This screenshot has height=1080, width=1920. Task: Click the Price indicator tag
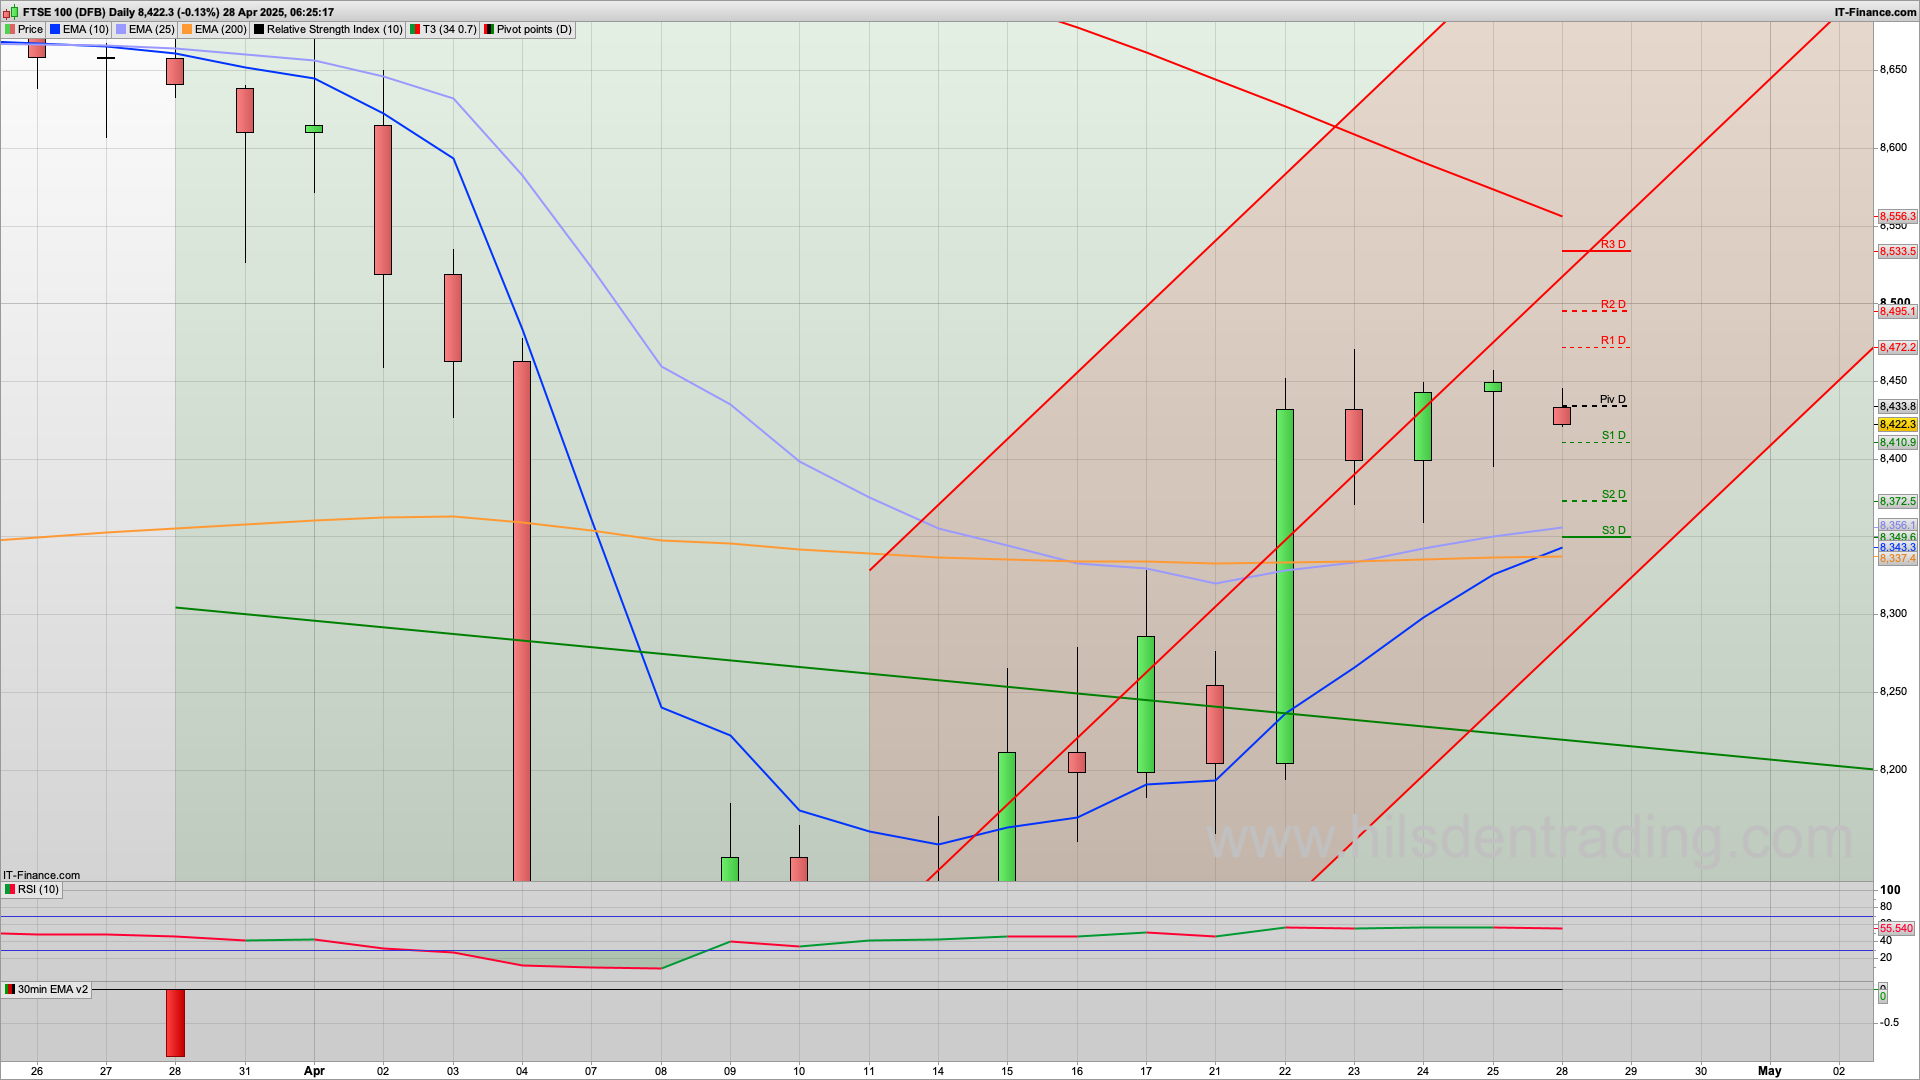coord(24,30)
